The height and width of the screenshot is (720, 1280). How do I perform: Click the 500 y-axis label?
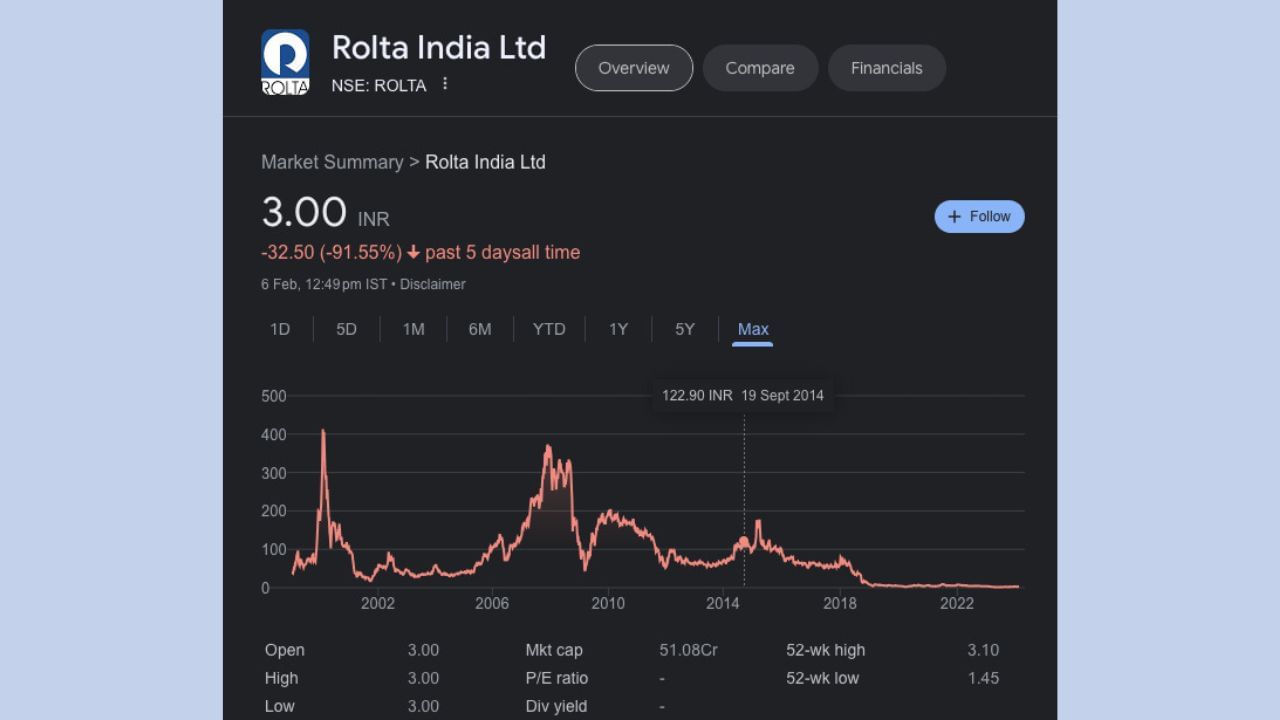click(x=274, y=396)
